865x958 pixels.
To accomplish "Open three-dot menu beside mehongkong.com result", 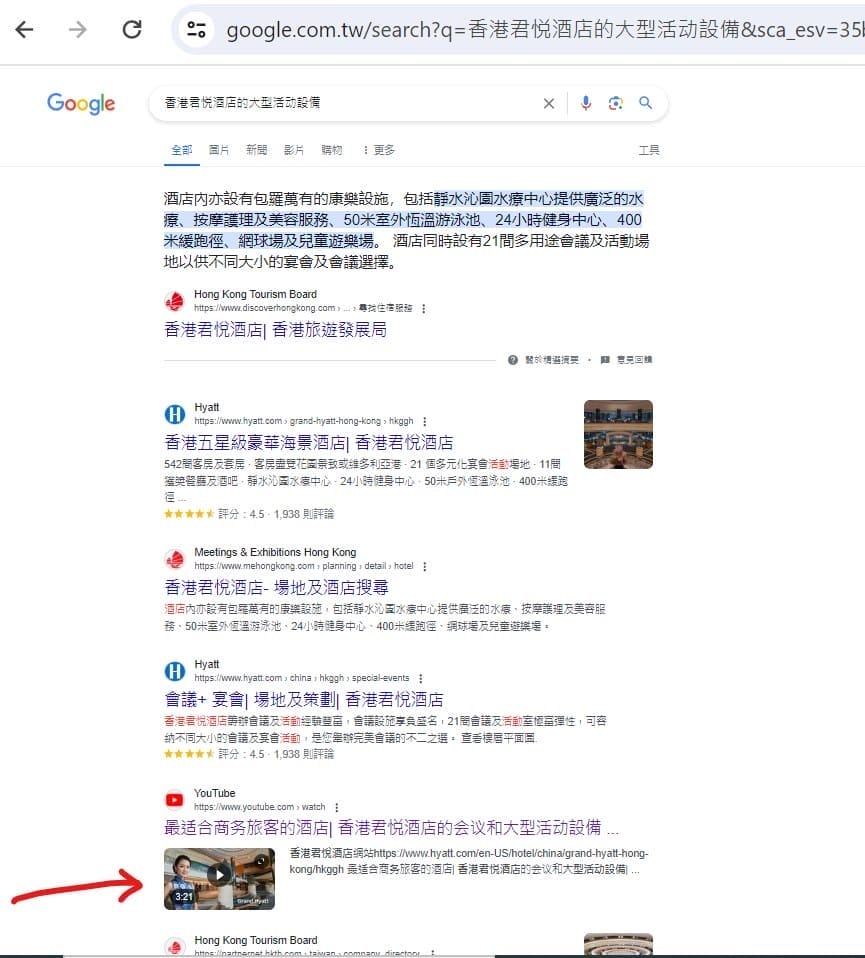I will tap(424, 566).
